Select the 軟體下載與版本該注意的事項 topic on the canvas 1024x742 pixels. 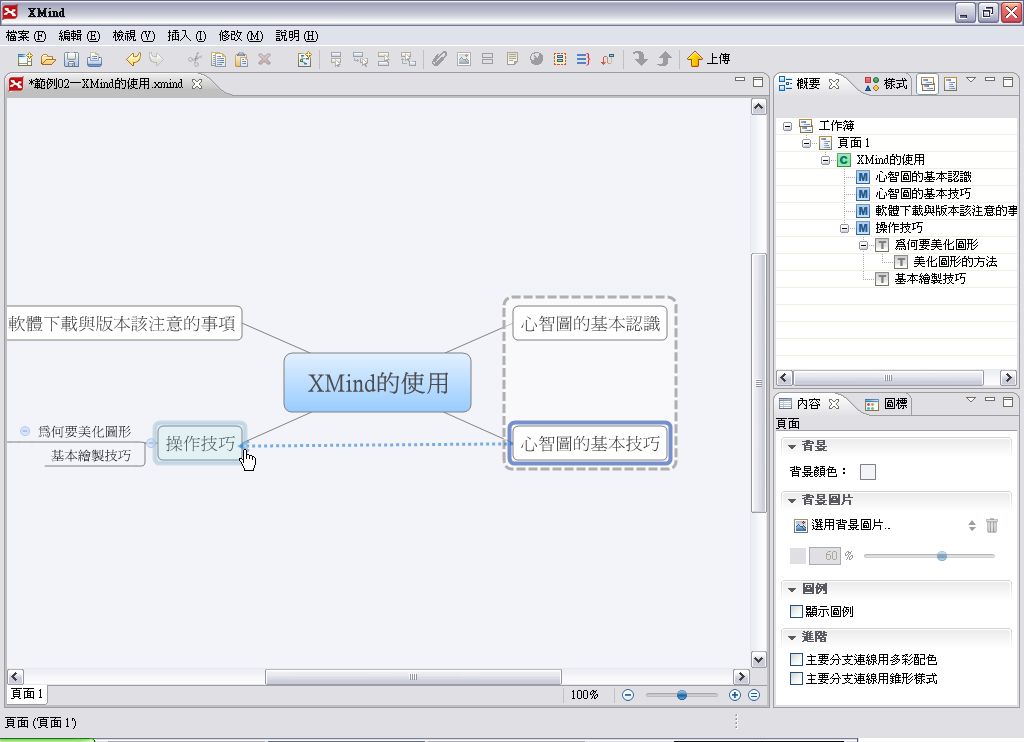click(x=124, y=323)
